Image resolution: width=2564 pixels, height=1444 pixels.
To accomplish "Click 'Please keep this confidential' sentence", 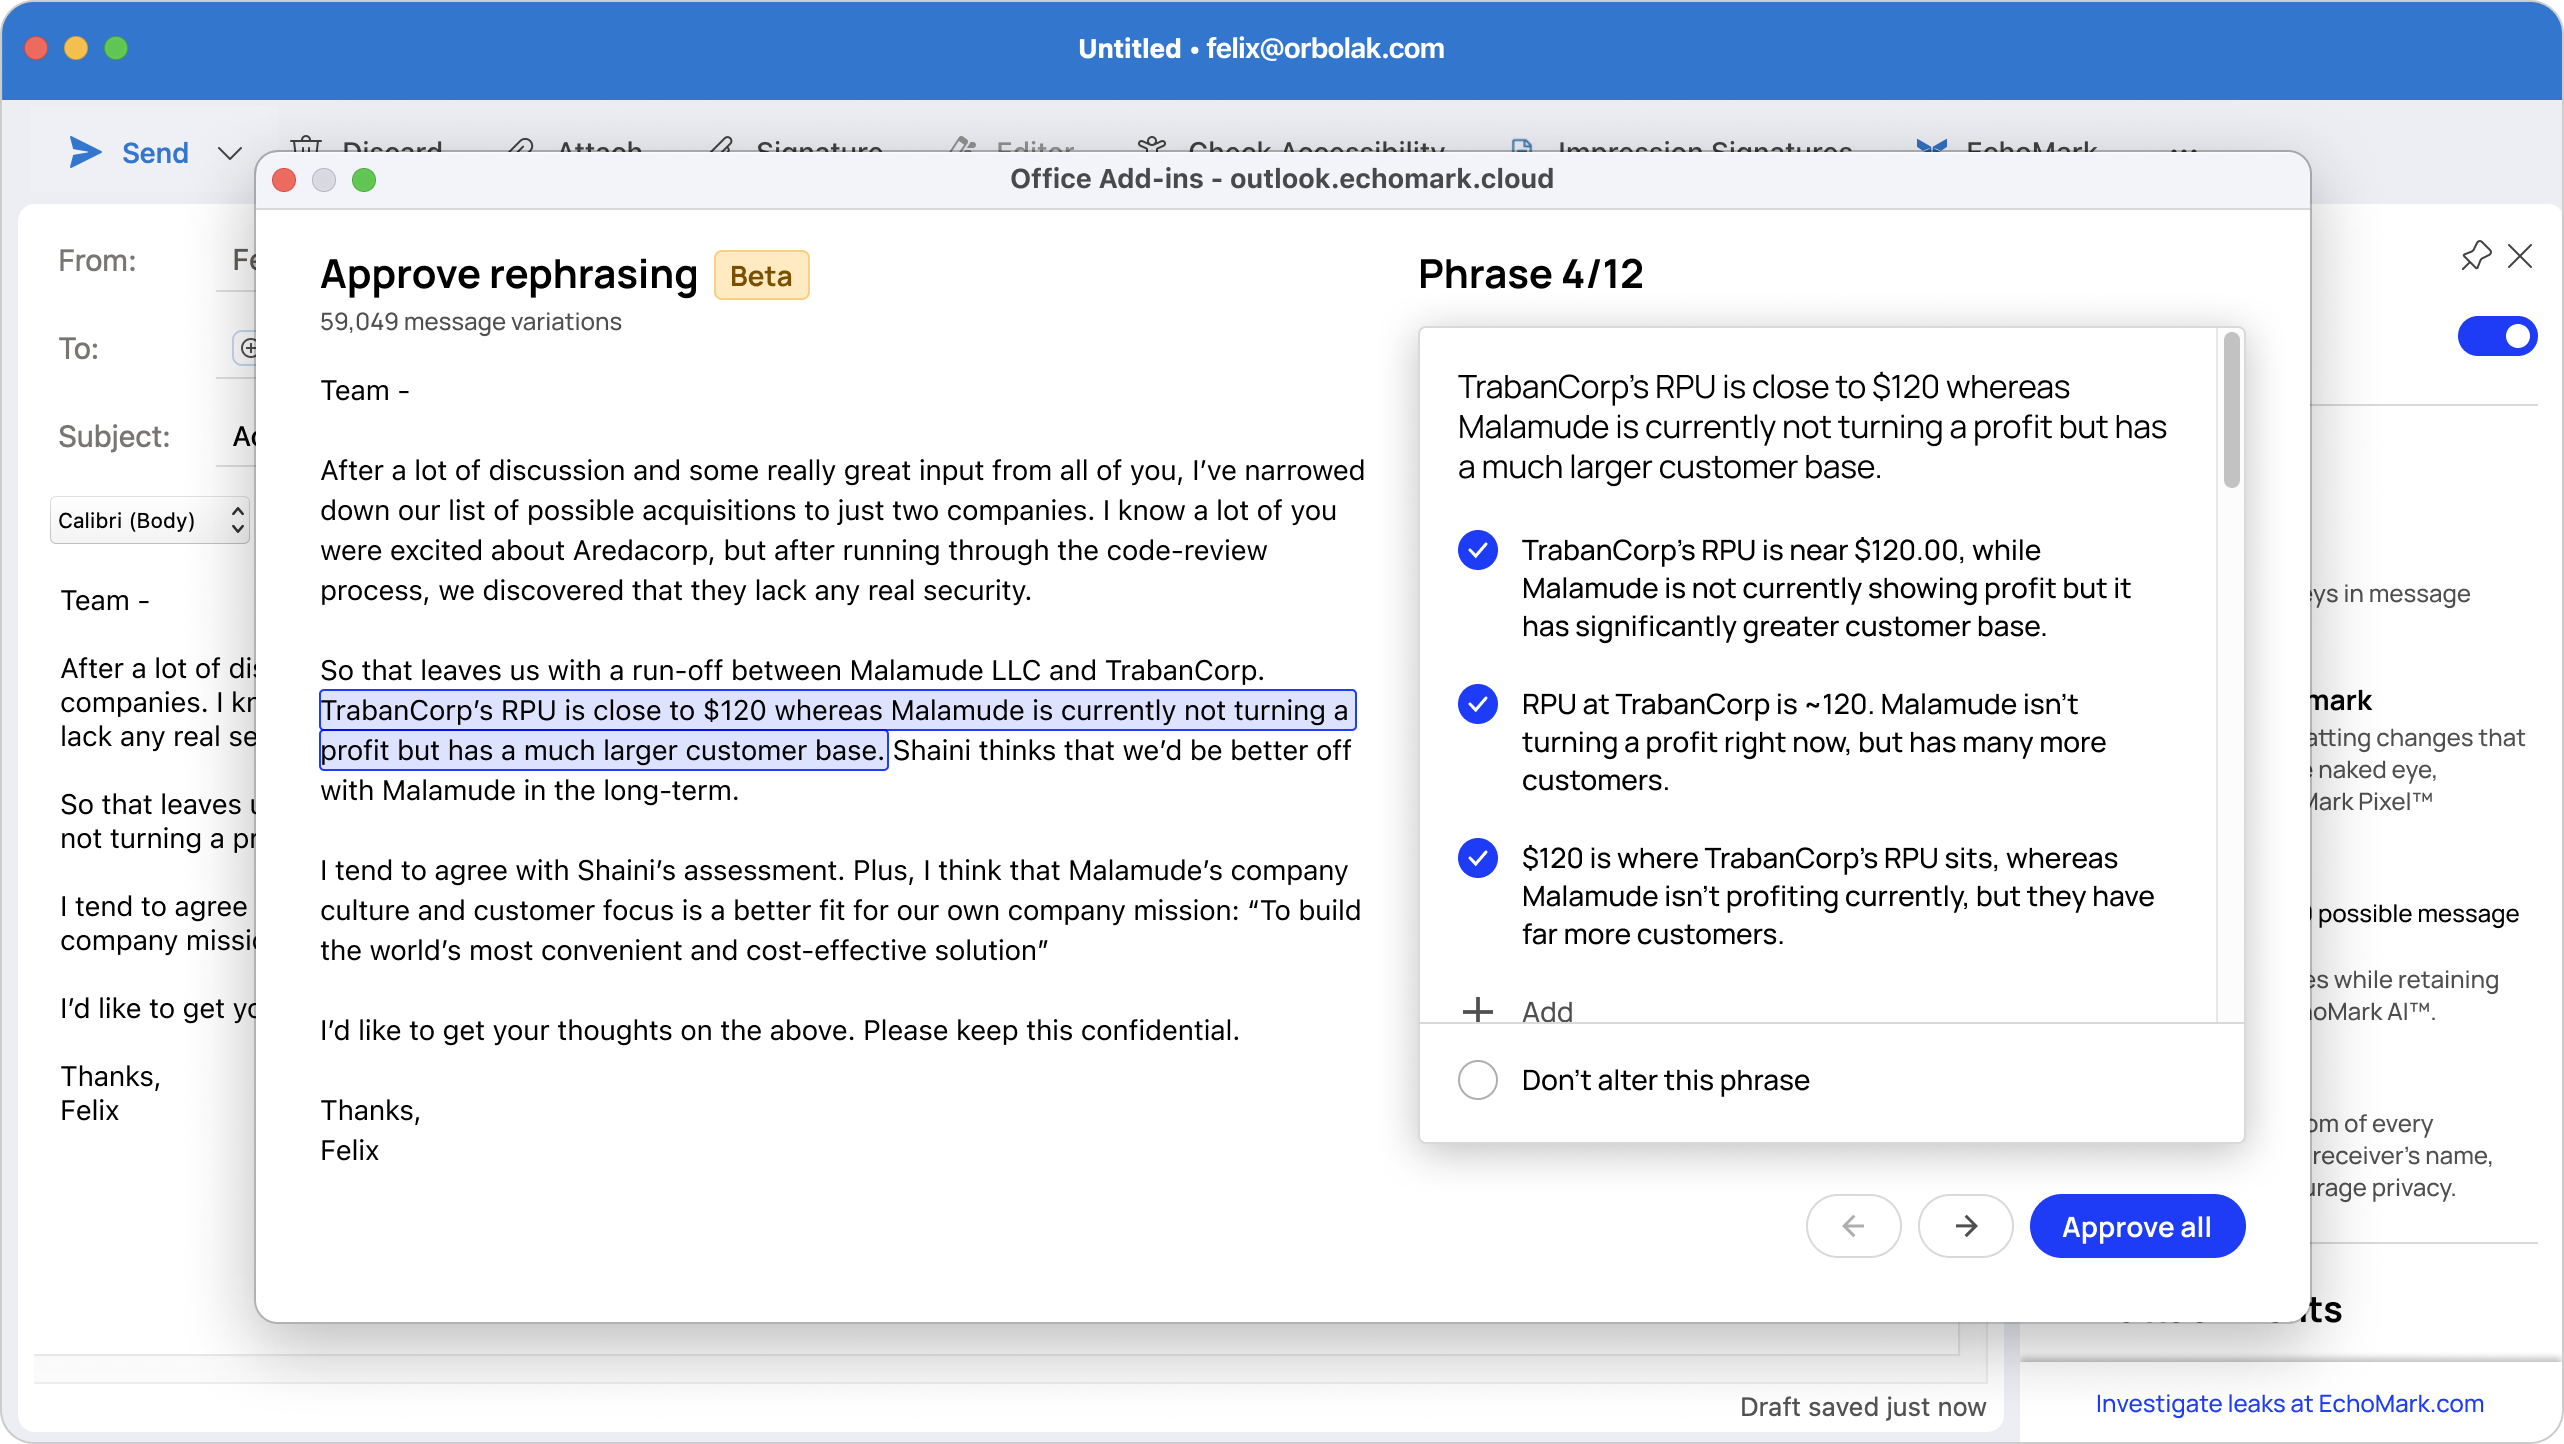I will [x=1051, y=1030].
